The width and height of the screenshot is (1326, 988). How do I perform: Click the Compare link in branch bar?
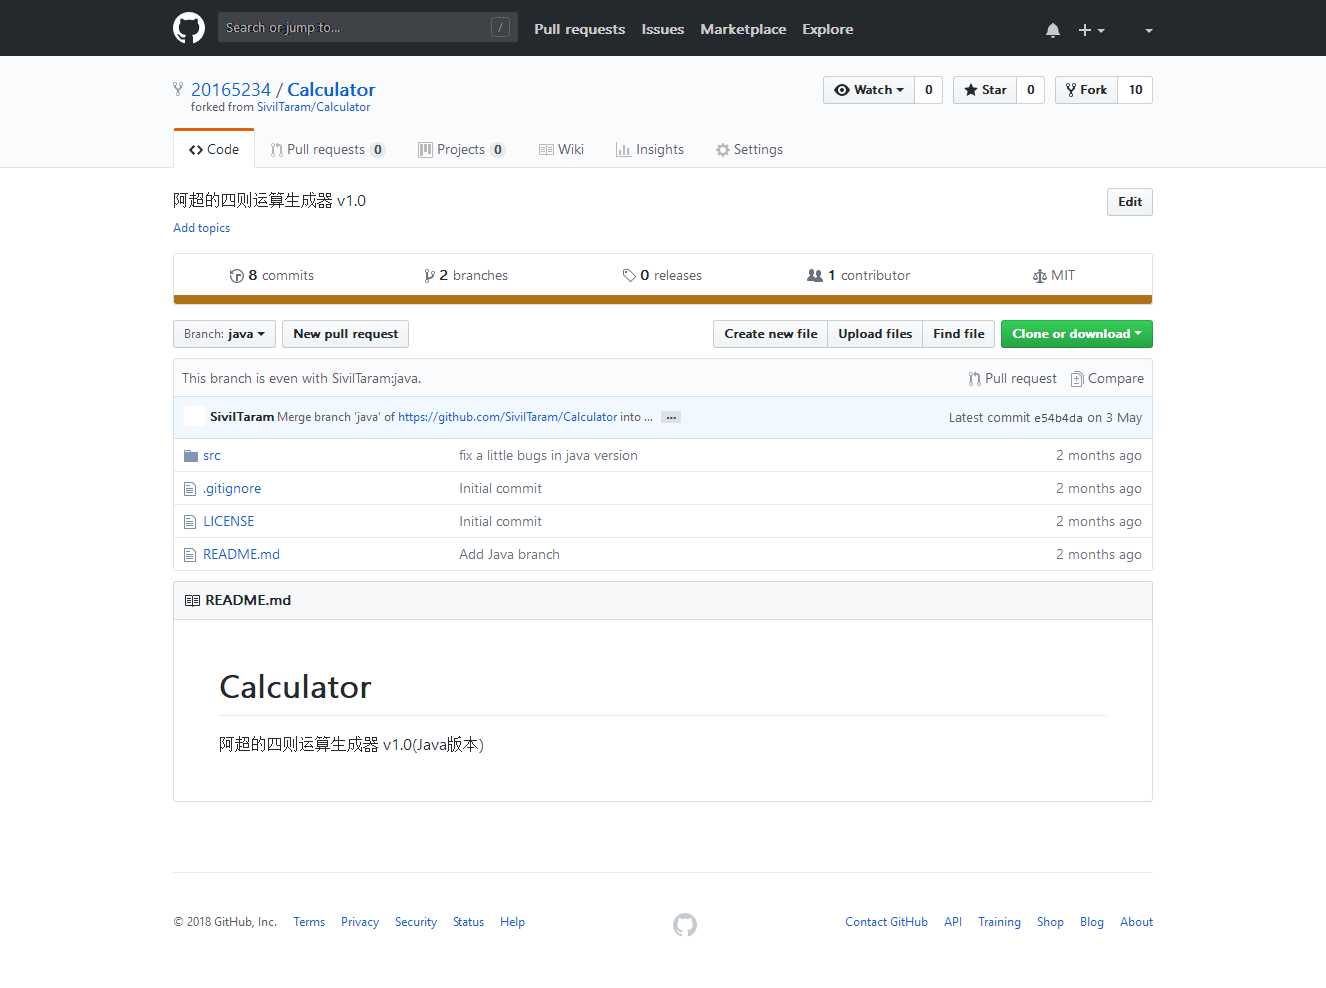tap(1107, 378)
